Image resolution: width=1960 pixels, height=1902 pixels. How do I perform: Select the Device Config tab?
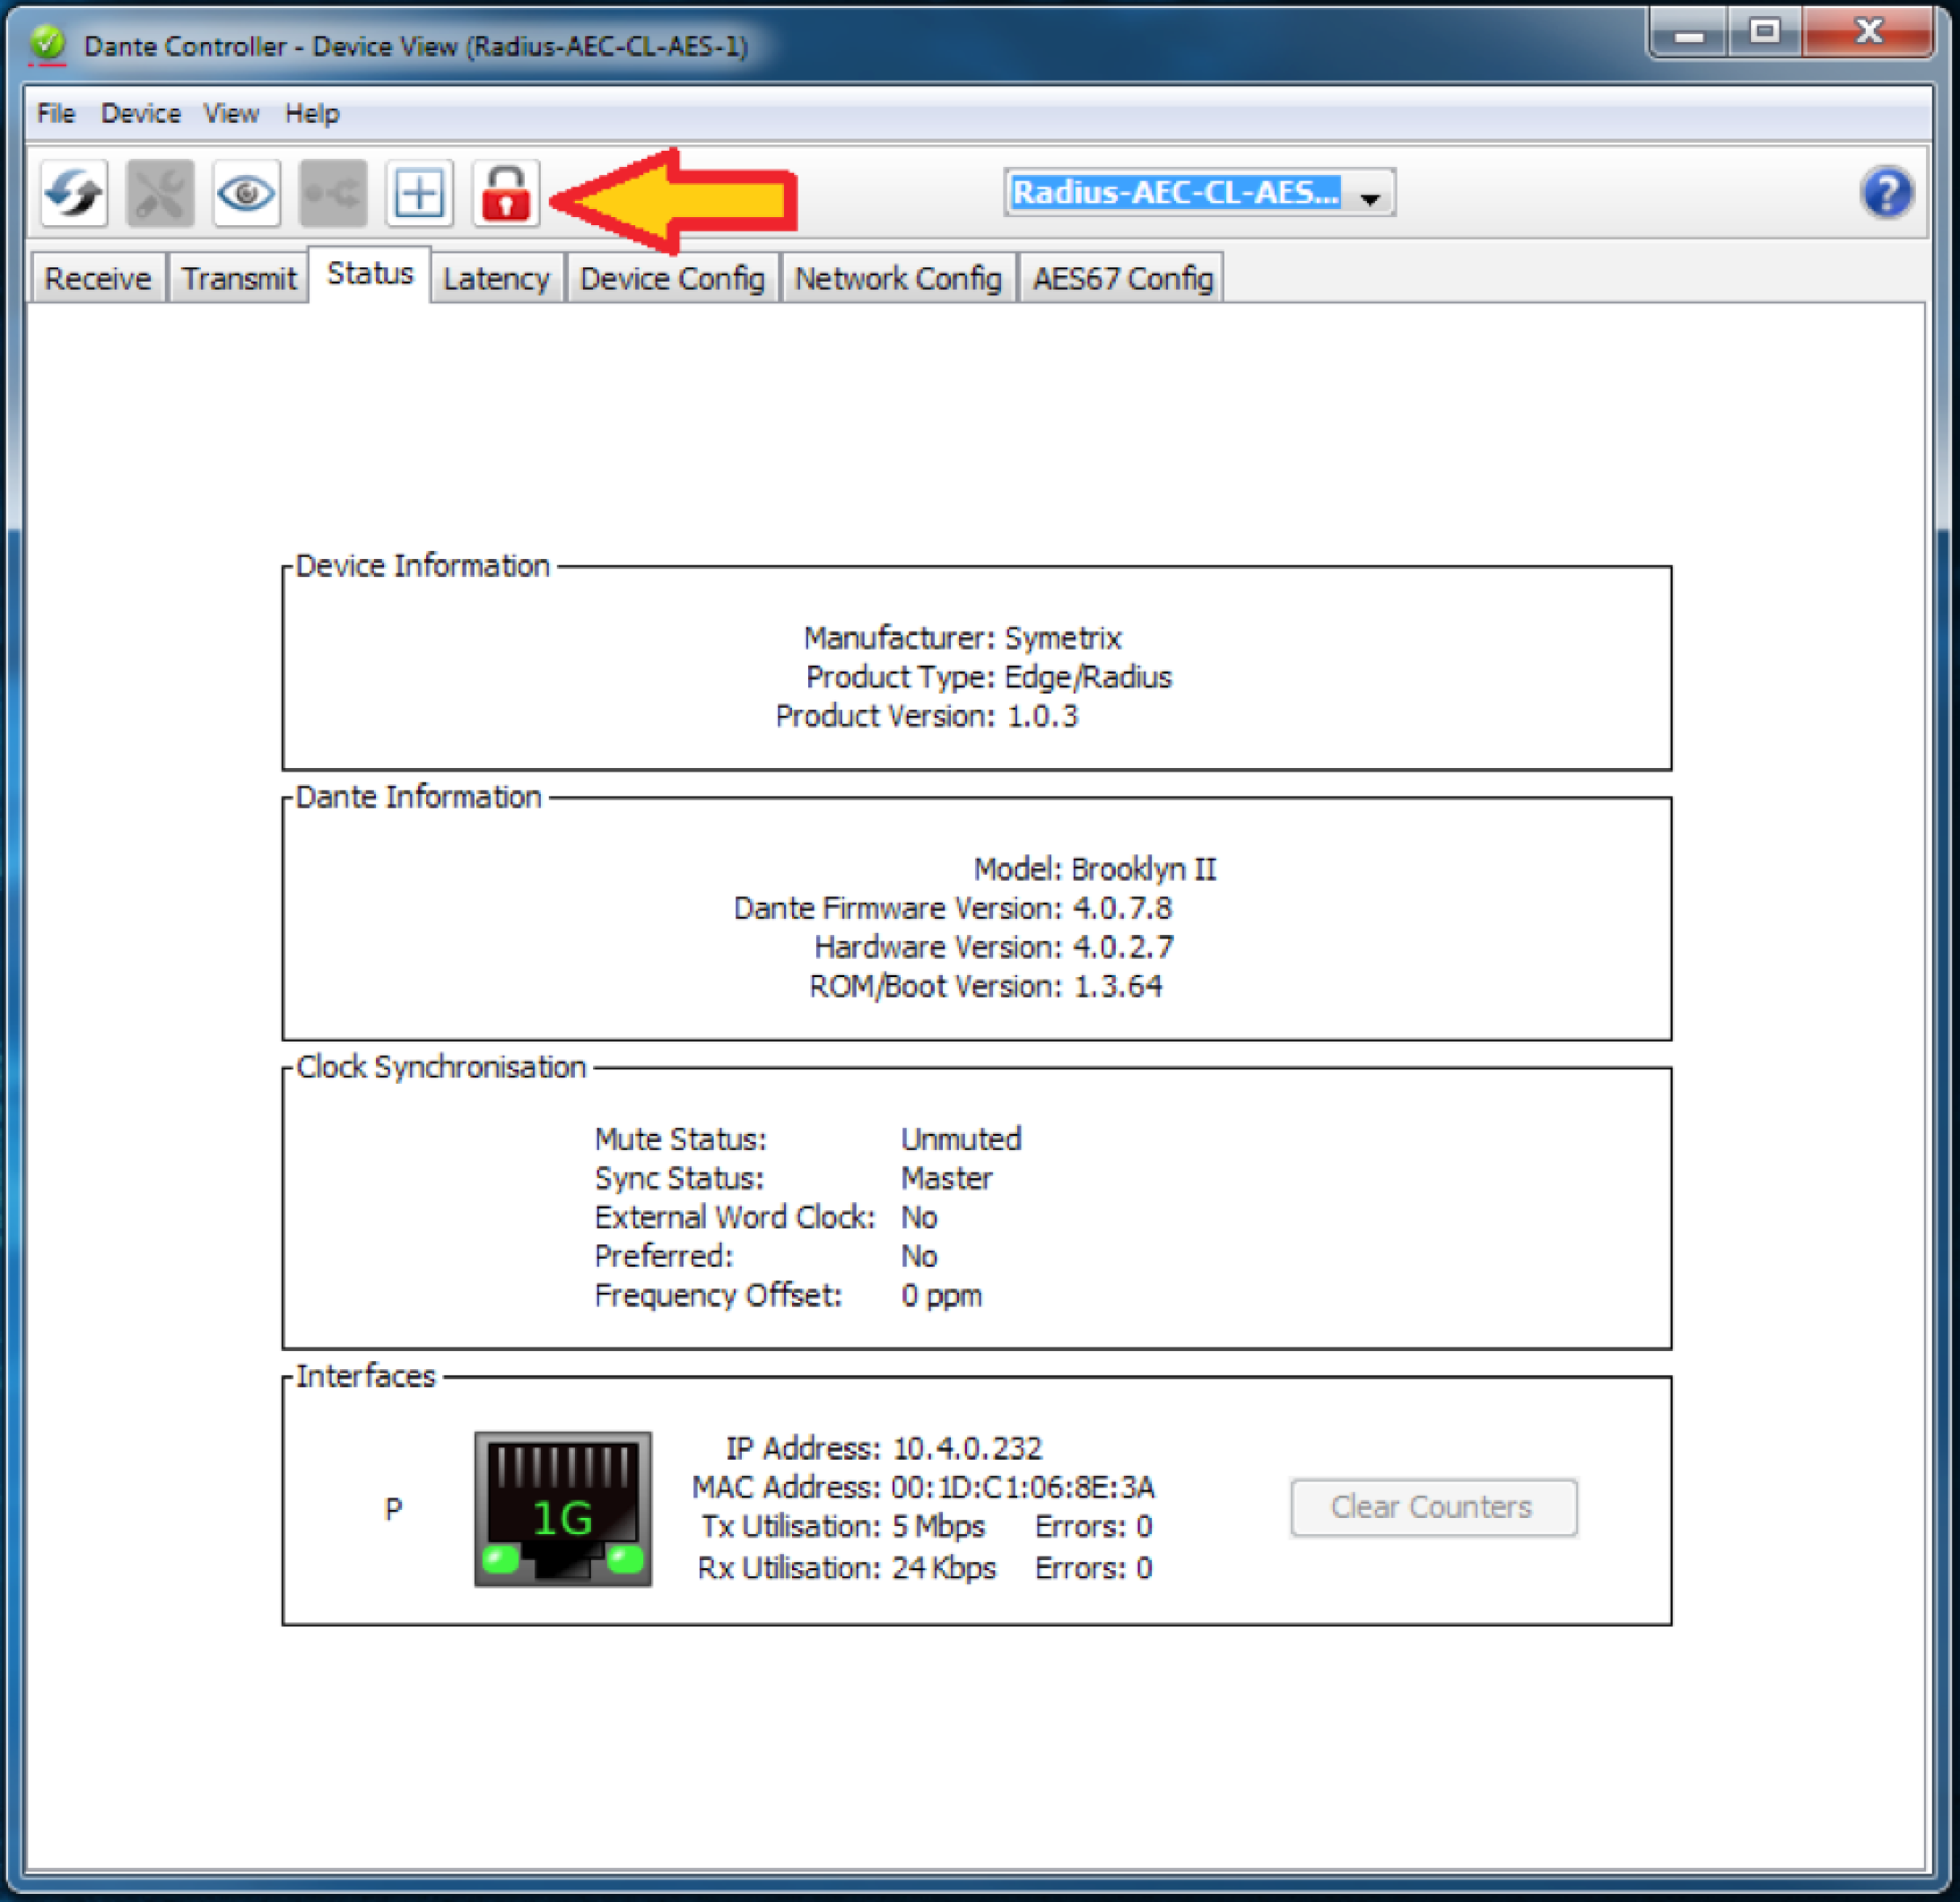pos(672,277)
